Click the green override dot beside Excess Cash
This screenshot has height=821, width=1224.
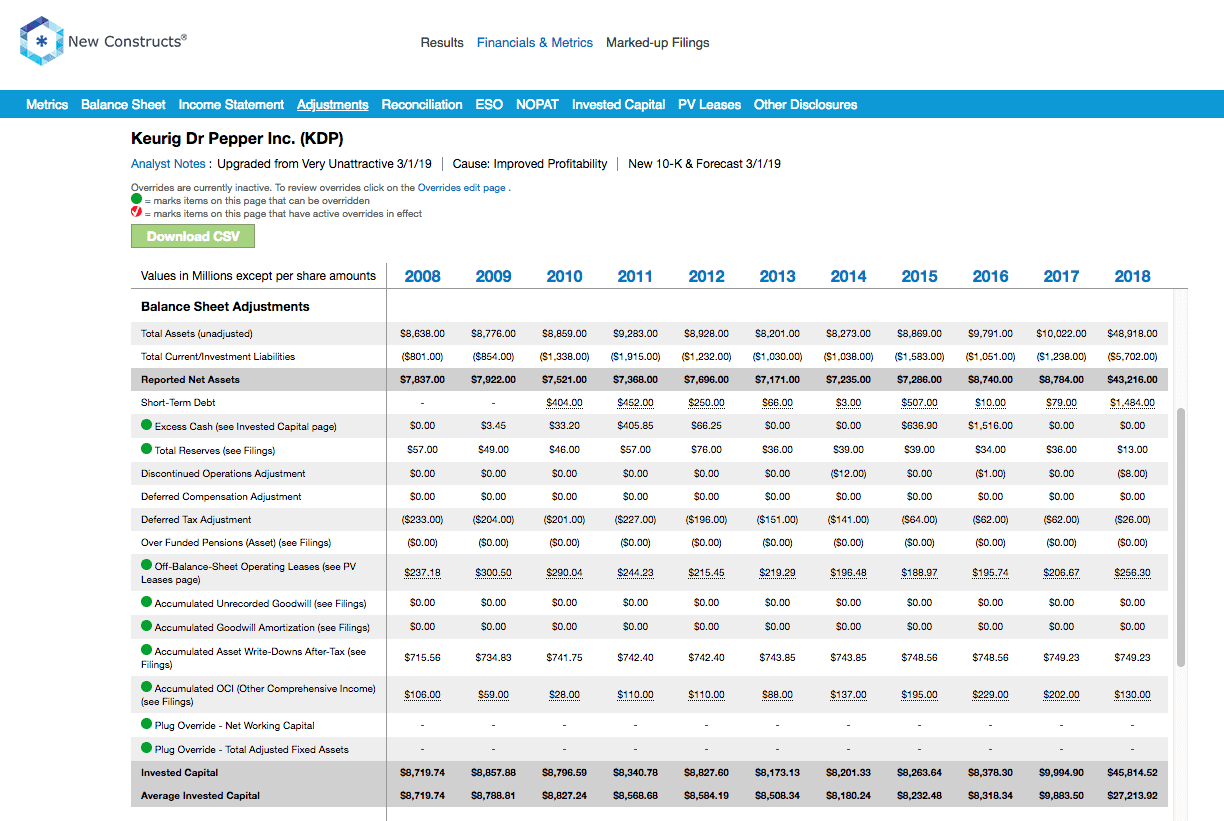click(x=147, y=426)
